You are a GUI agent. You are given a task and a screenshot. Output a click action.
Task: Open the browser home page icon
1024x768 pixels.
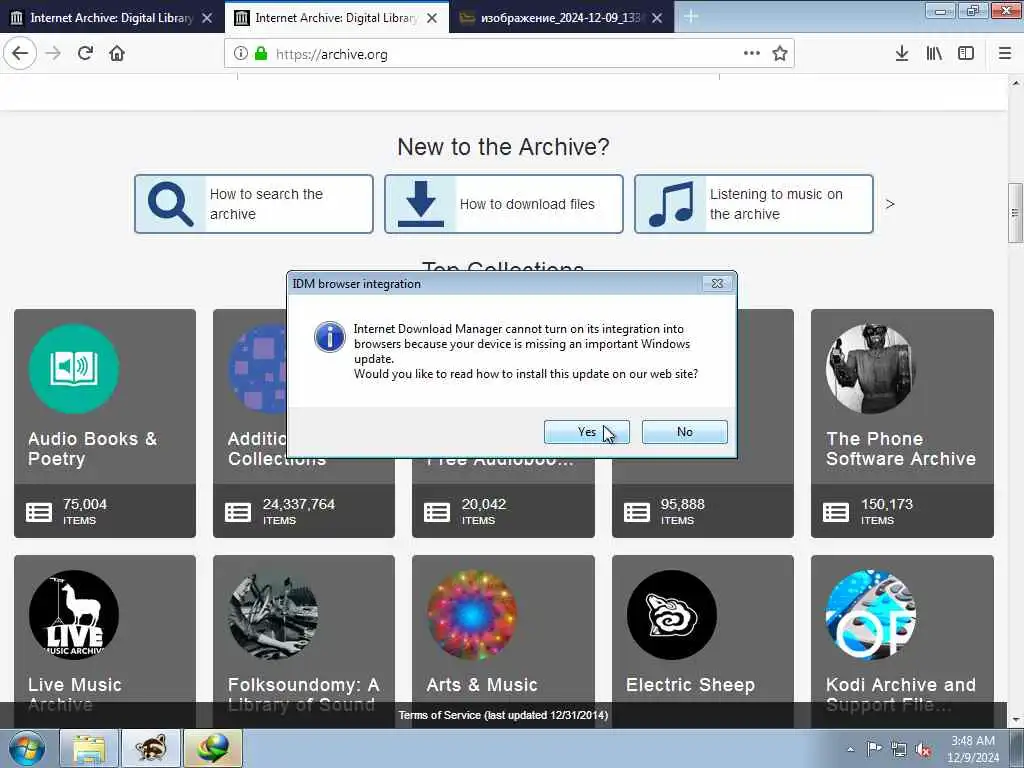tap(117, 54)
